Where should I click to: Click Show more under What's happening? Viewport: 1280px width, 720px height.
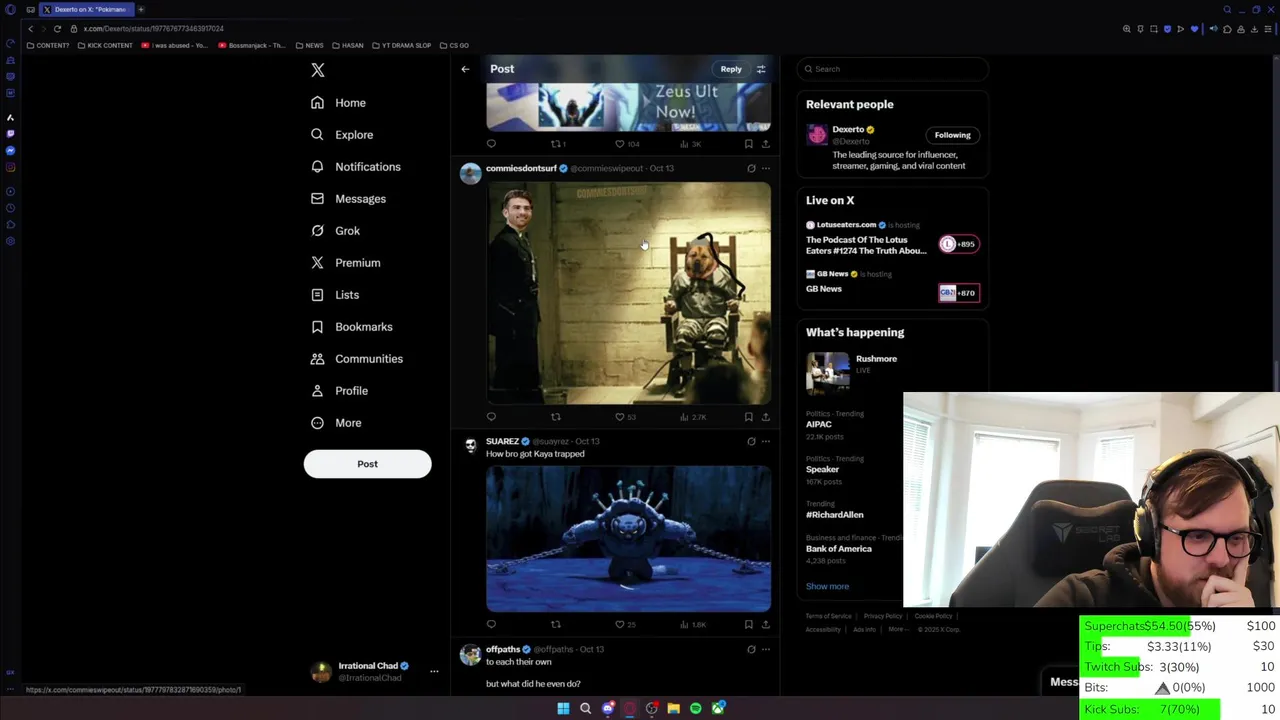click(827, 587)
